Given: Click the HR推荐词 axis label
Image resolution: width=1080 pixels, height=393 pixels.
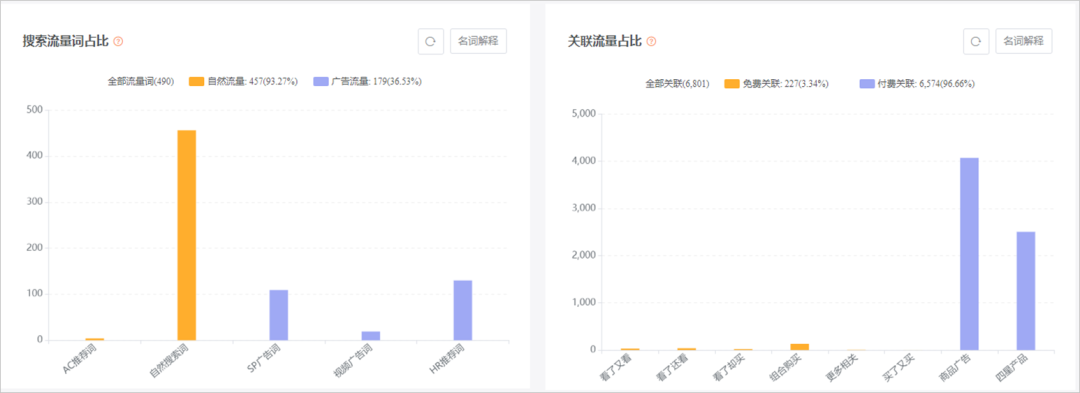Looking at the screenshot, I should [448, 360].
